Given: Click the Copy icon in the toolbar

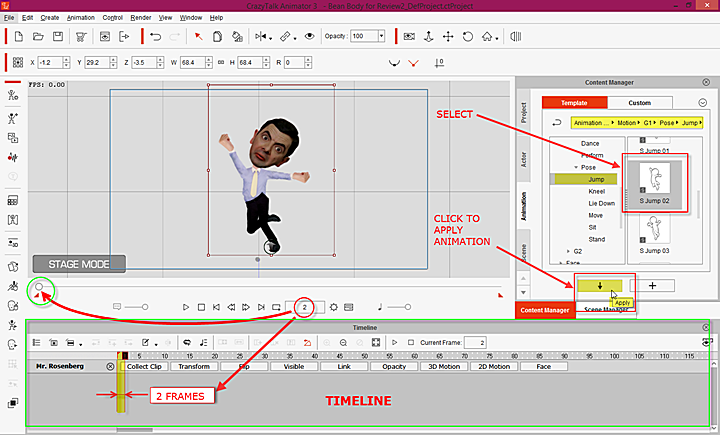Looking at the screenshot, I should click(218, 37).
